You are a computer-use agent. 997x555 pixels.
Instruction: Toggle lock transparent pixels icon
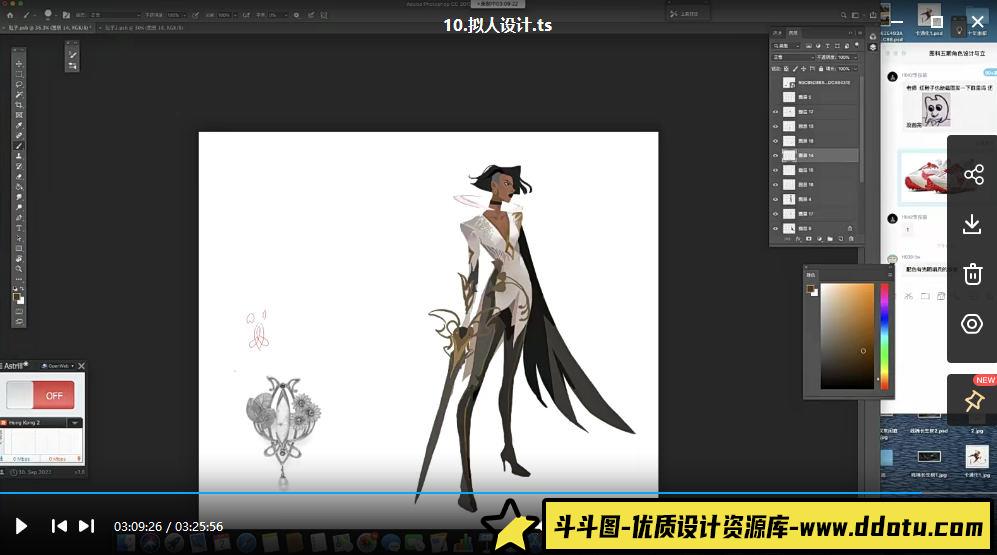786,69
